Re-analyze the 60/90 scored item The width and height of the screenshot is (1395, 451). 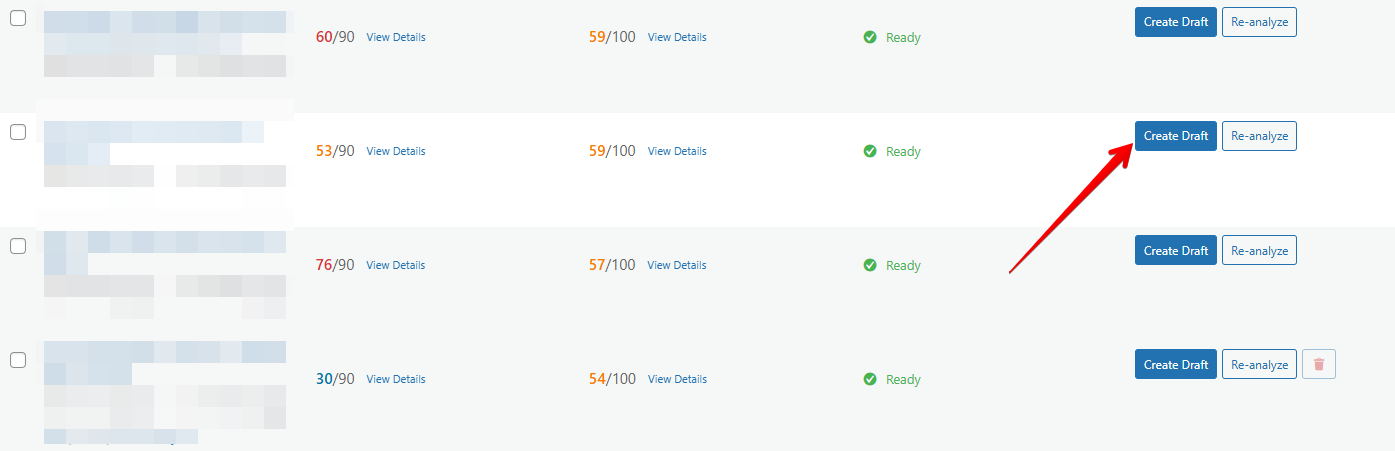1259,22
